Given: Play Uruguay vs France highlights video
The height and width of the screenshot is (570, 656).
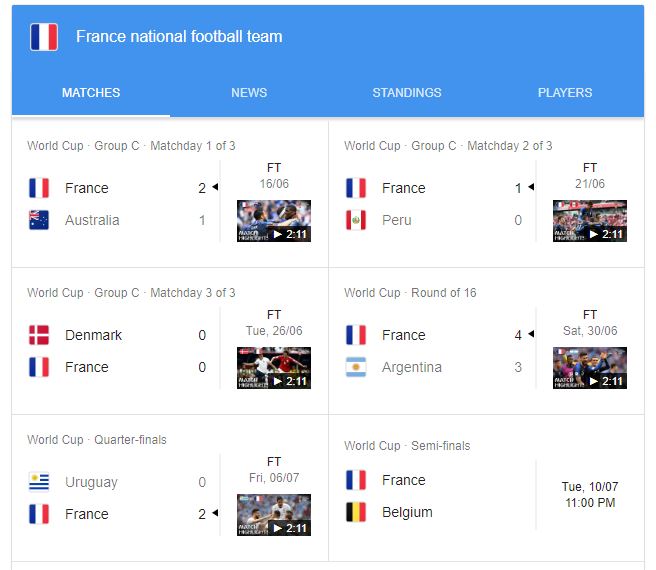Looking at the screenshot, I should coord(274,515).
